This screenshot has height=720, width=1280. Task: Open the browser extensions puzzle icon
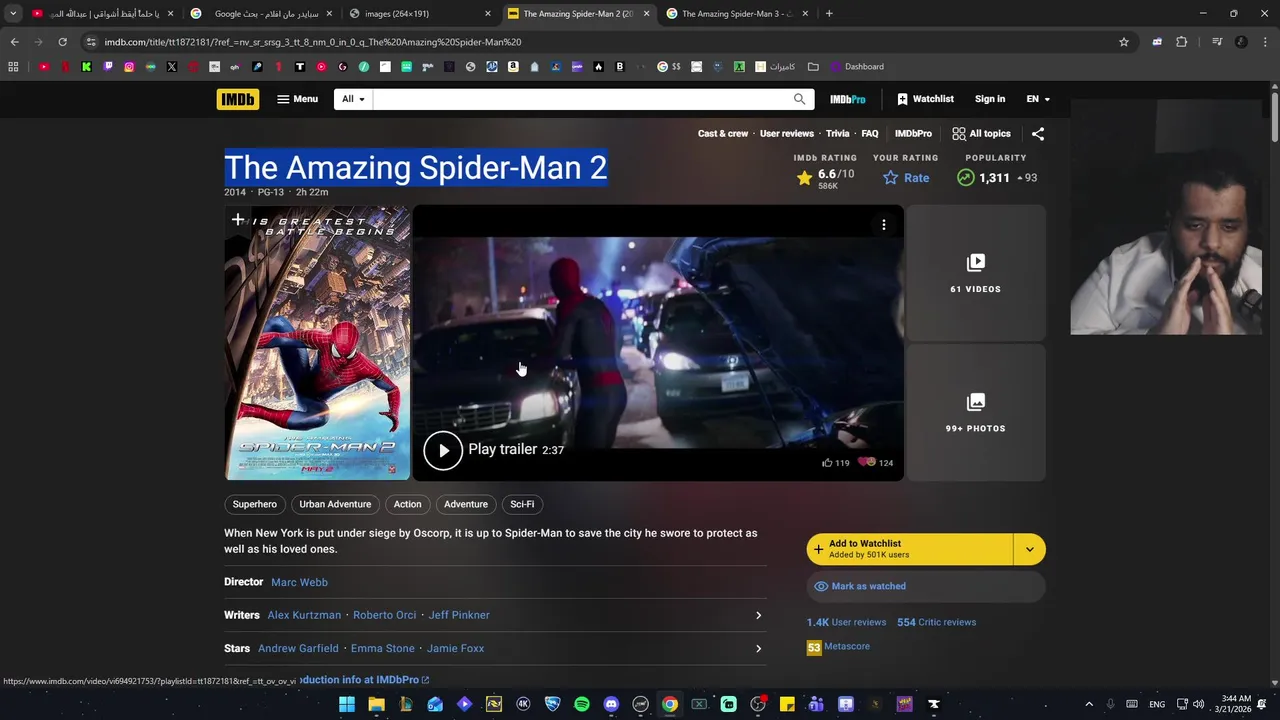(x=1182, y=42)
